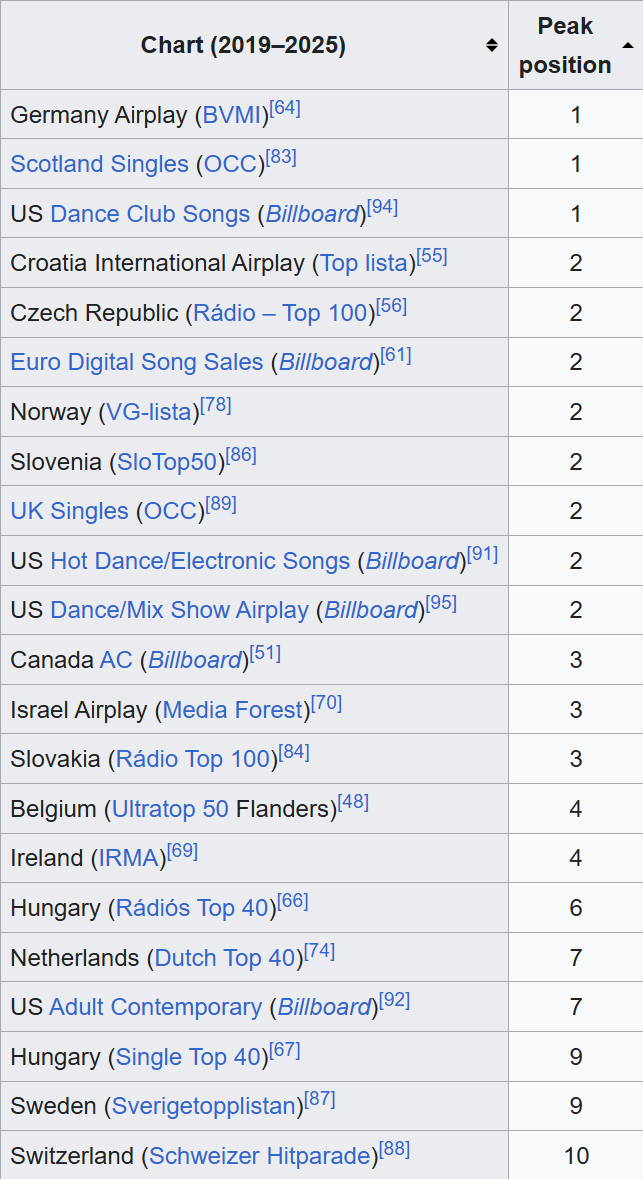Open citation reference 67
This screenshot has height=1179, width=643.
[x=285, y=1050]
